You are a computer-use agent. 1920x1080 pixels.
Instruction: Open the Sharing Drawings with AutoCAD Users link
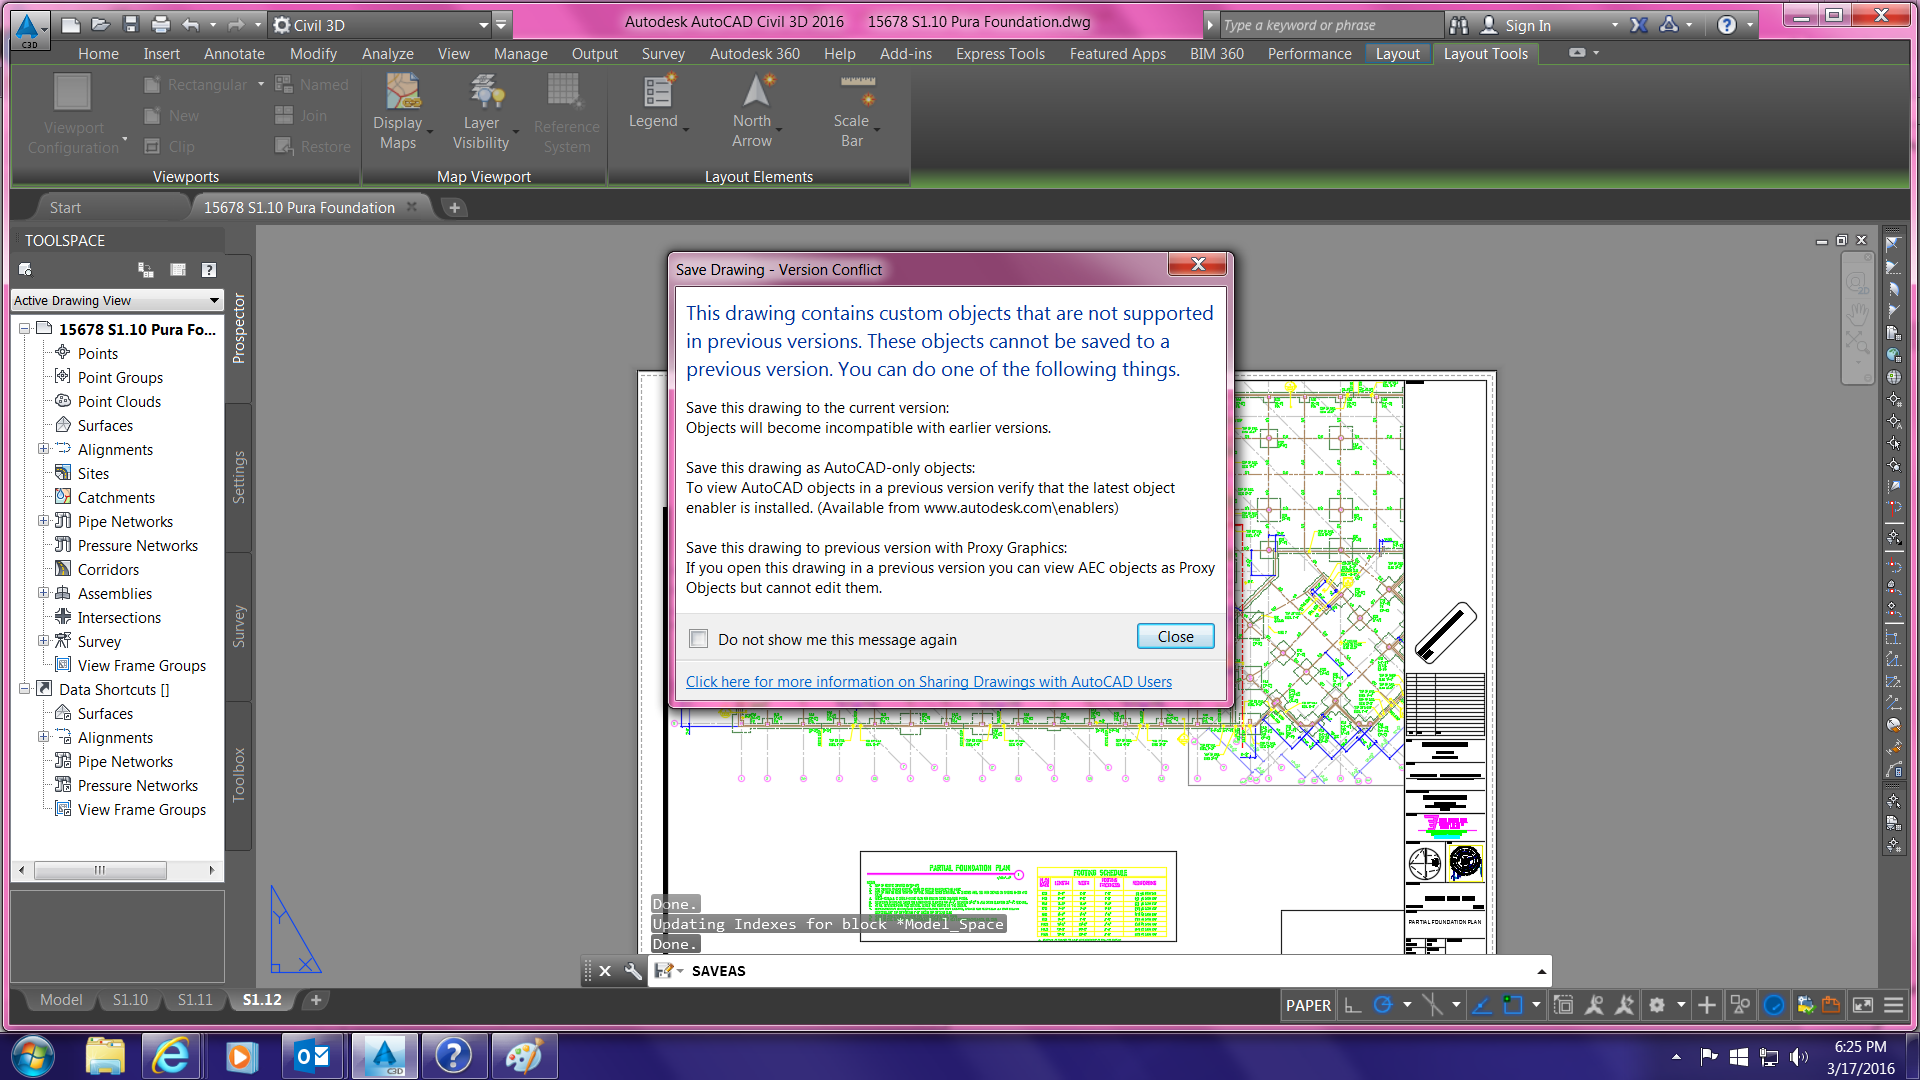[x=928, y=682]
